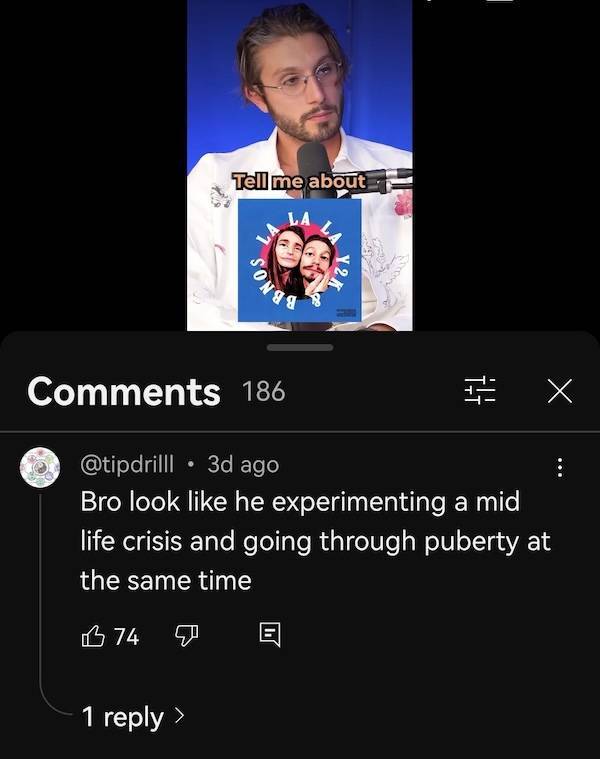Close the Comments panel

tap(560, 391)
